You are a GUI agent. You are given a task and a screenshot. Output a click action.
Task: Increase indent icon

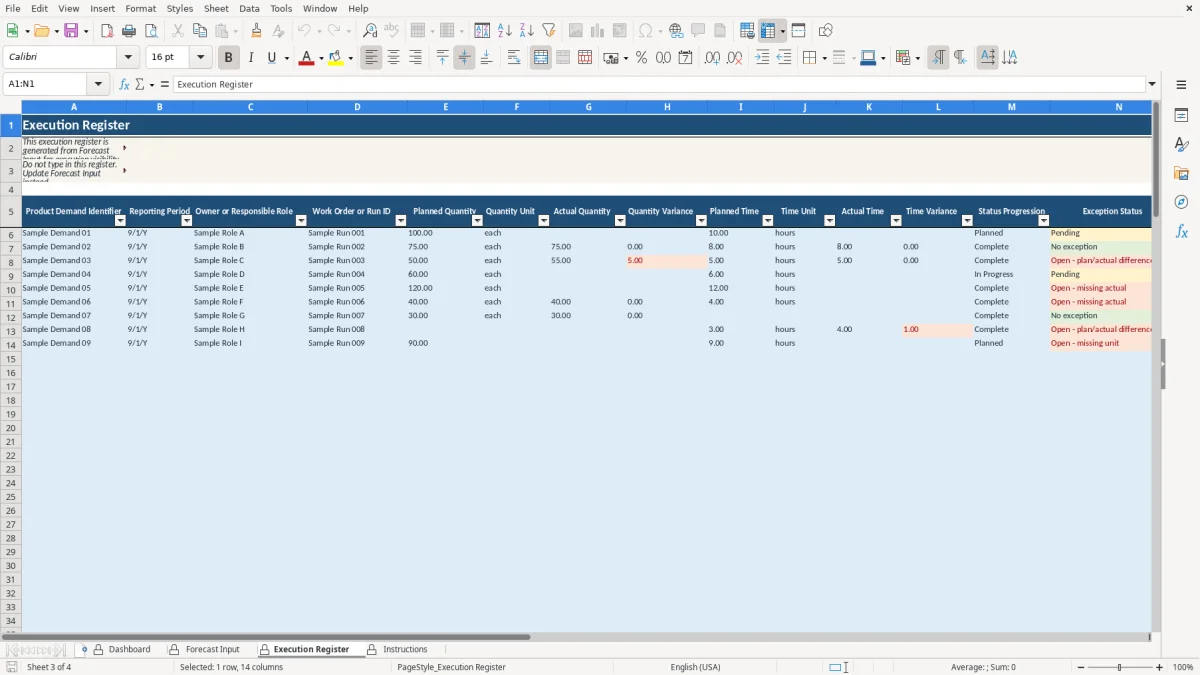pyautogui.click(x=762, y=58)
